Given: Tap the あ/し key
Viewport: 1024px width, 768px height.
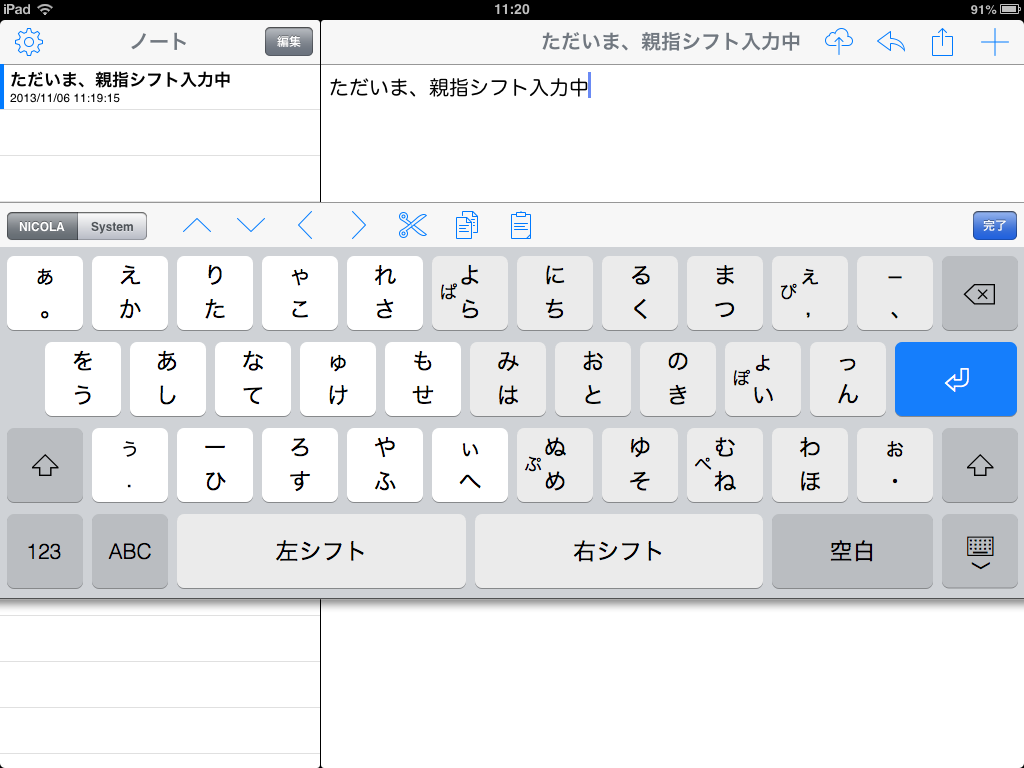Looking at the screenshot, I should [168, 379].
